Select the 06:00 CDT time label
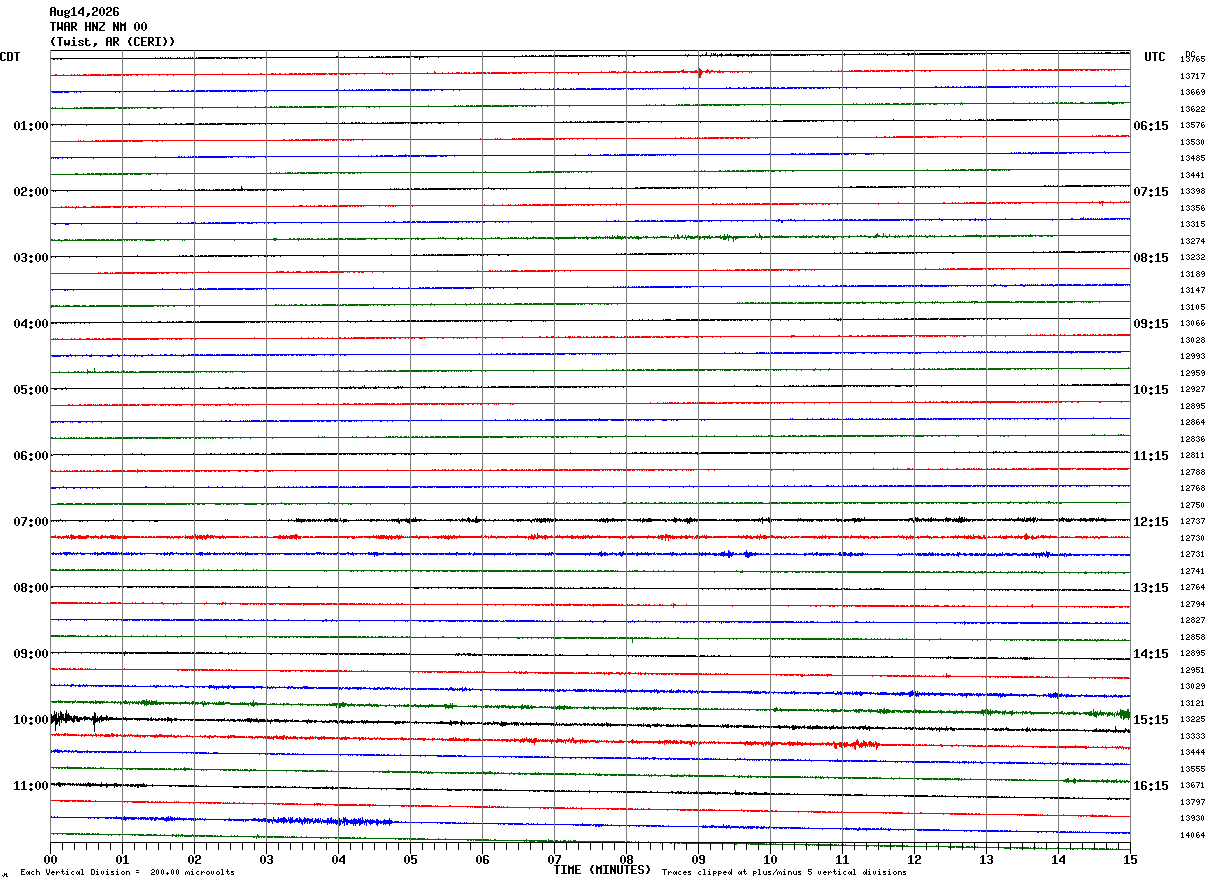The width and height of the screenshot is (1210, 886). tap(31, 456)
